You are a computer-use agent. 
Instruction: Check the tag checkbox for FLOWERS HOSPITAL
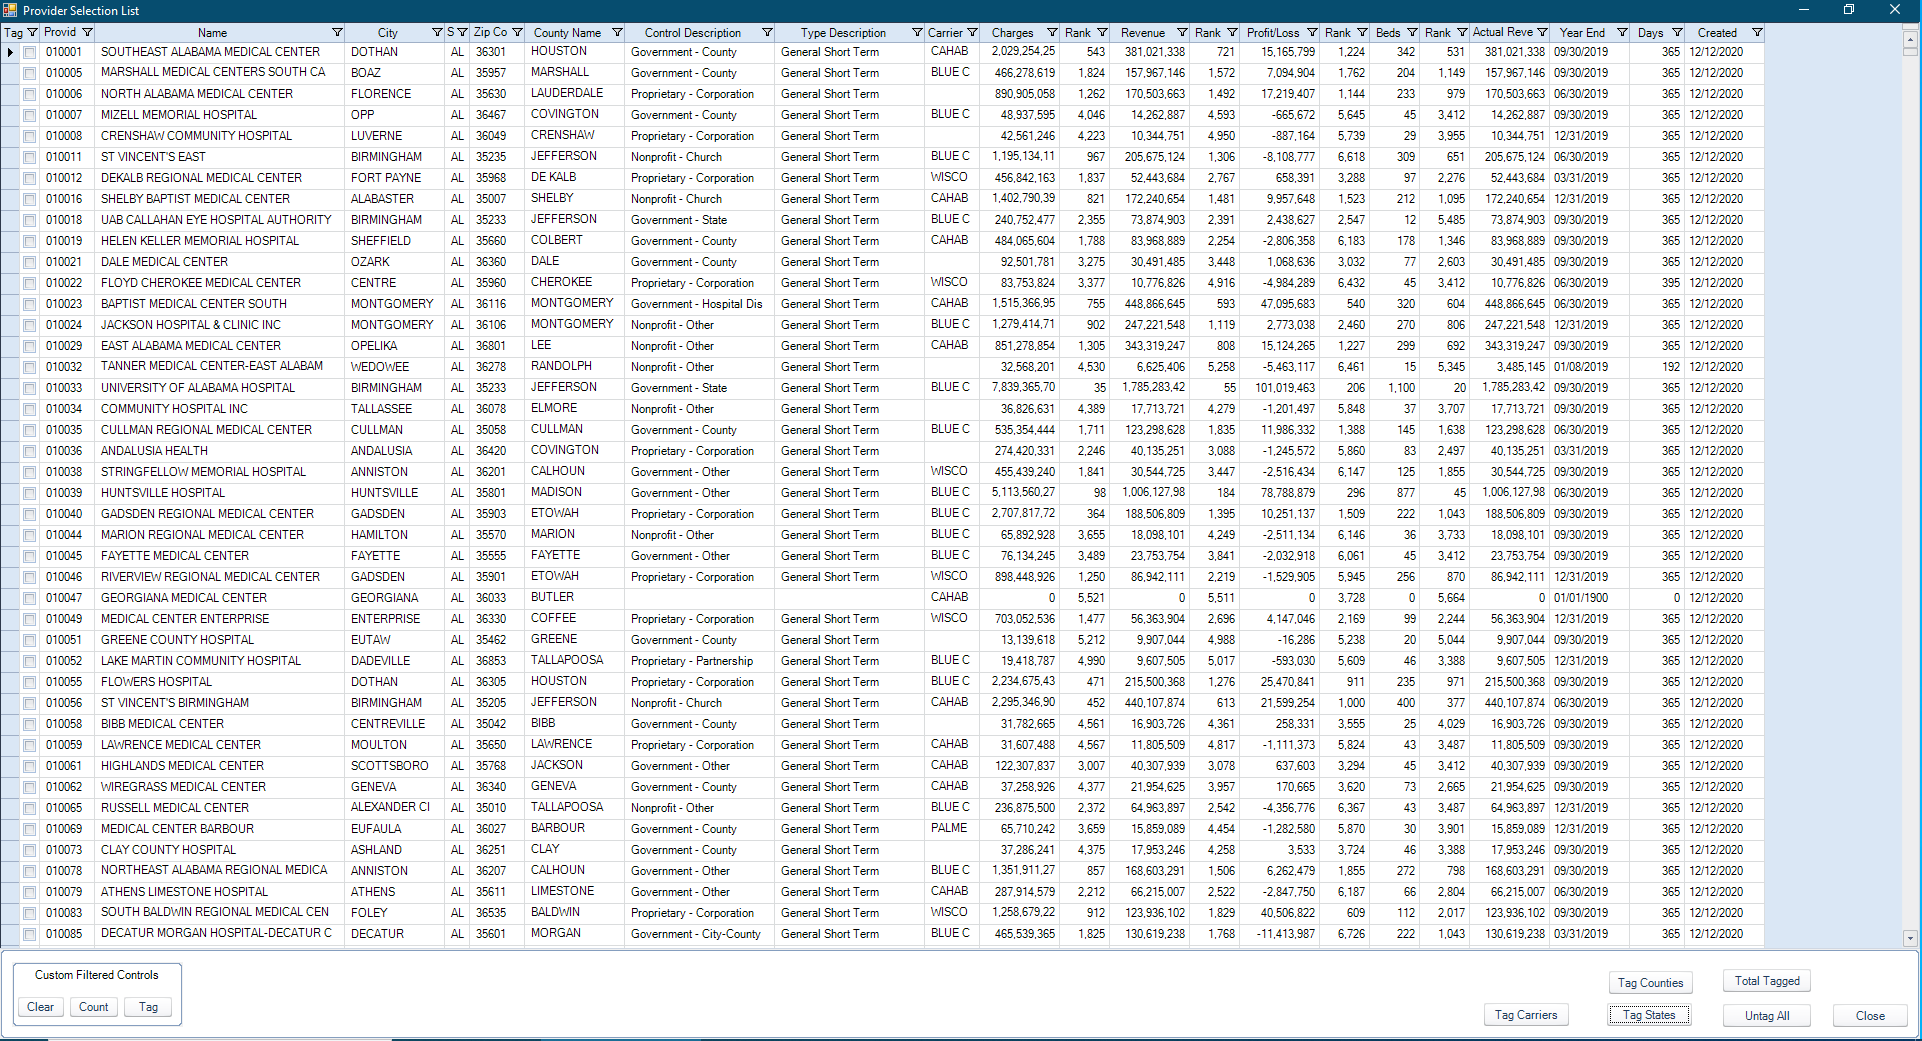(30, 681)
